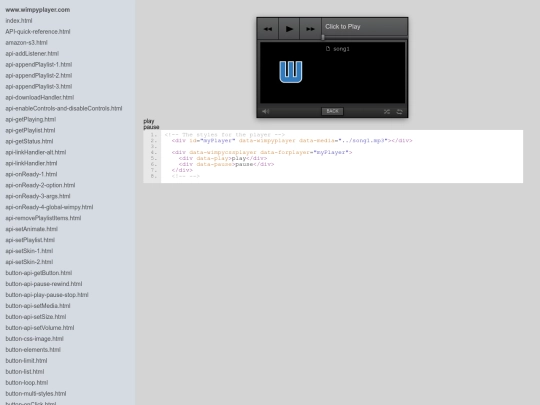Viewport: 540px width, 405px height.
Task: Open the amazon-s3.html page link
Action: pyautogui.click(x=27, y=43)
